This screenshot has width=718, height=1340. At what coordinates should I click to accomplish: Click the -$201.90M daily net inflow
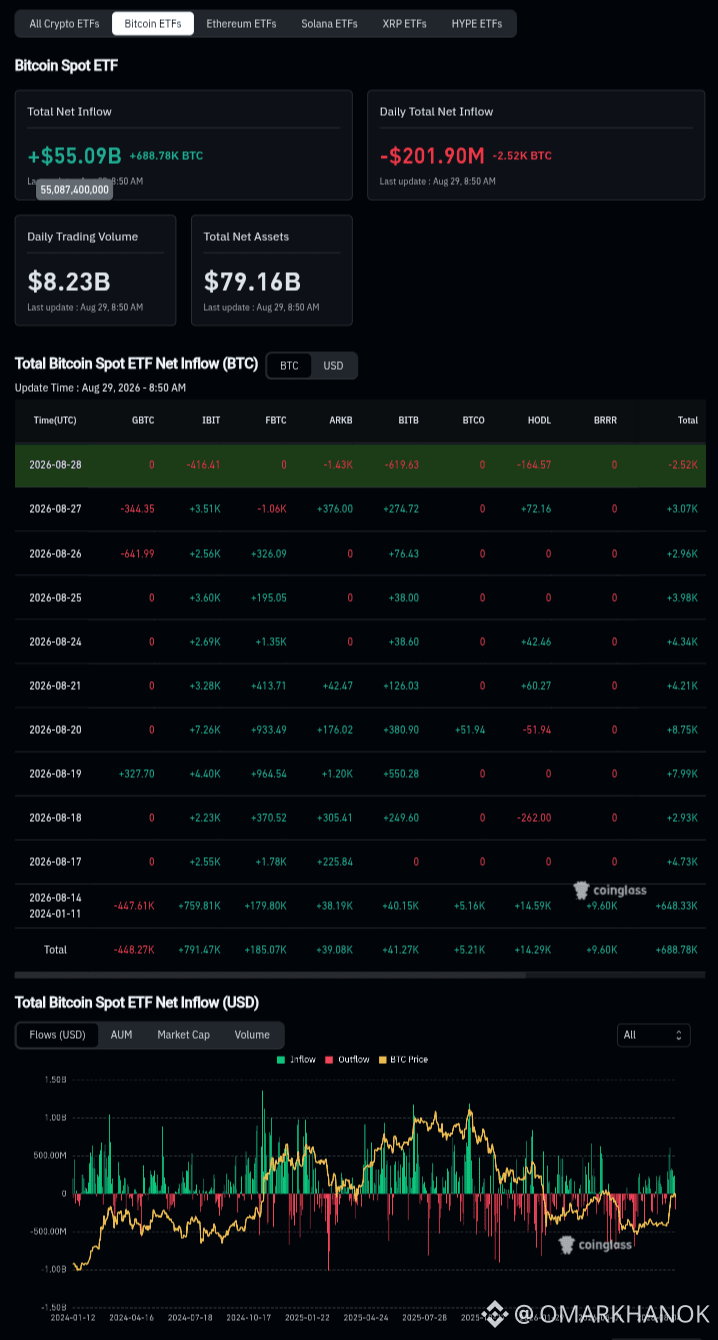point(432,156)
